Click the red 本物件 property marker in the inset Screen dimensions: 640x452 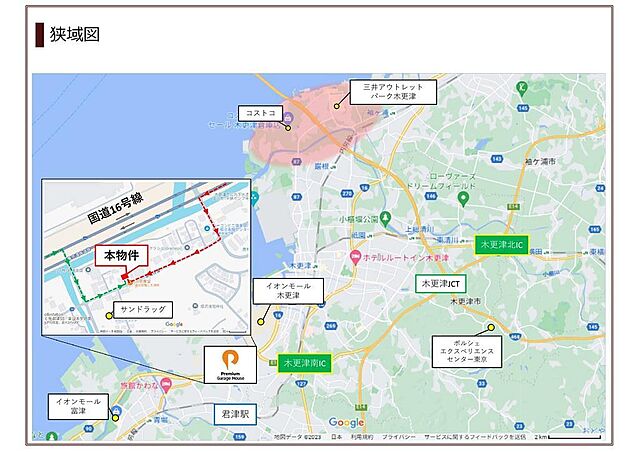[124, 276]
